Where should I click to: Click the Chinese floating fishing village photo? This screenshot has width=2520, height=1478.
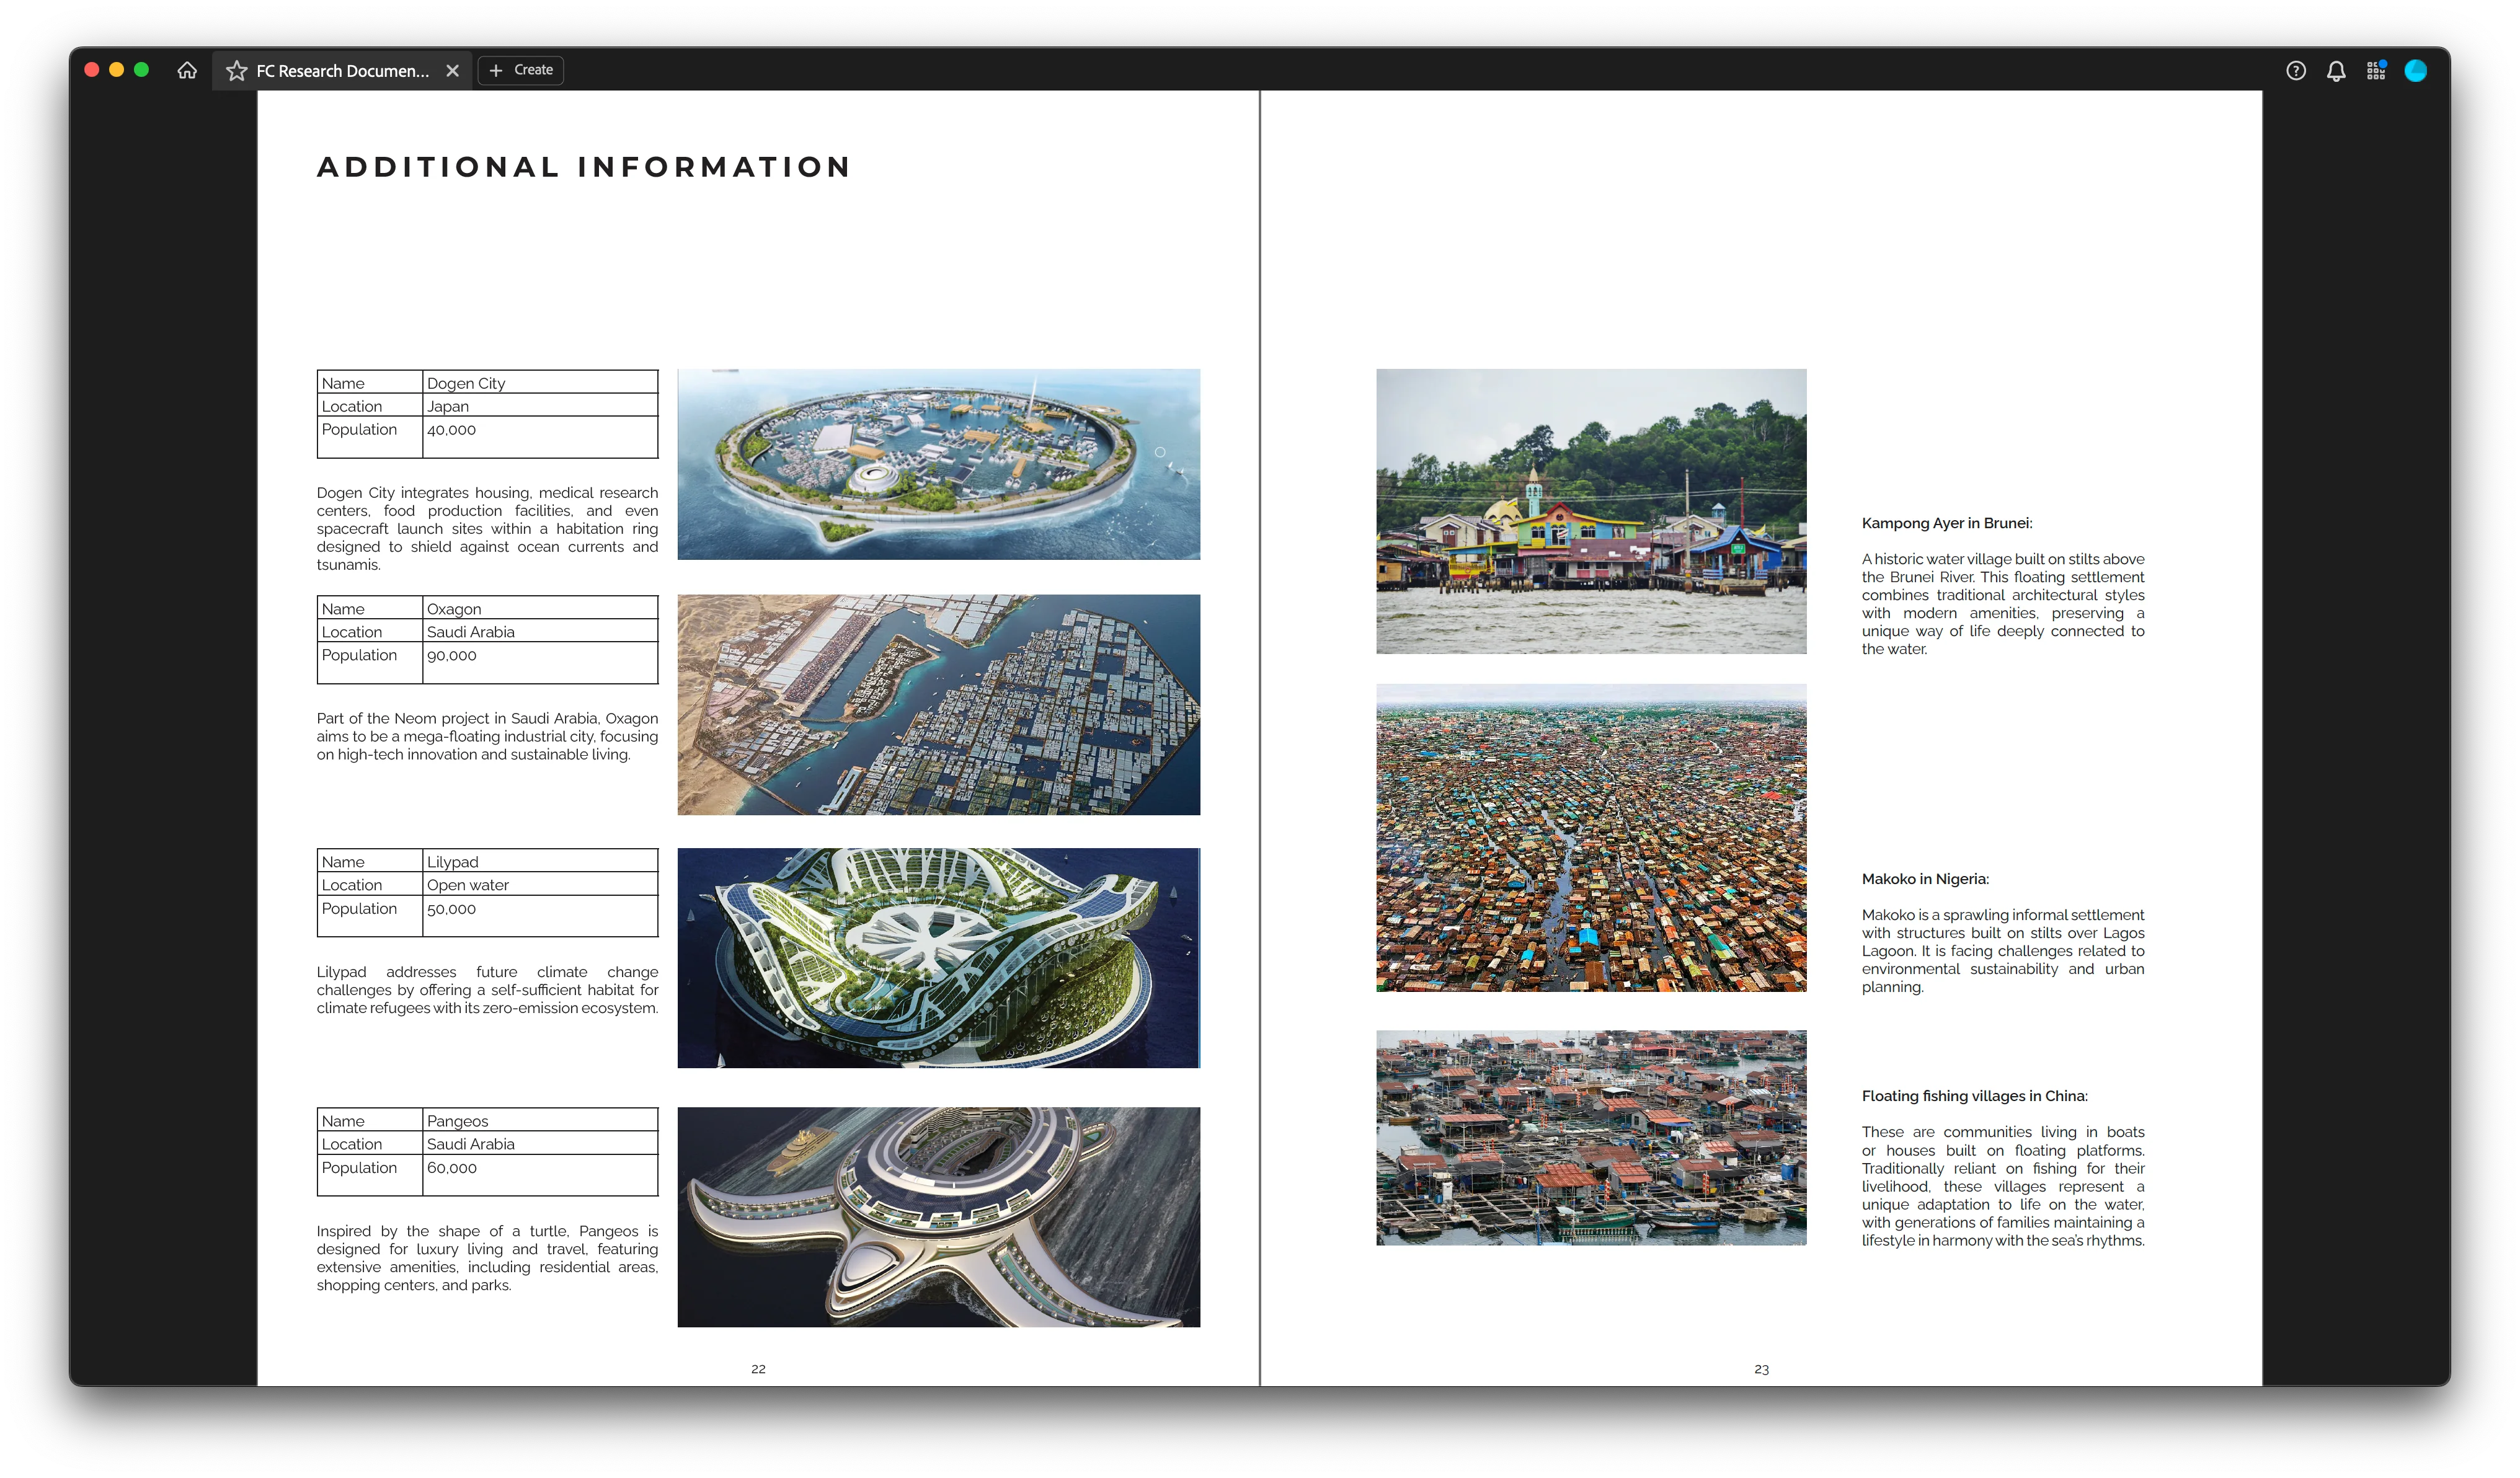pyautogui.click(x=1591, y=1138)
